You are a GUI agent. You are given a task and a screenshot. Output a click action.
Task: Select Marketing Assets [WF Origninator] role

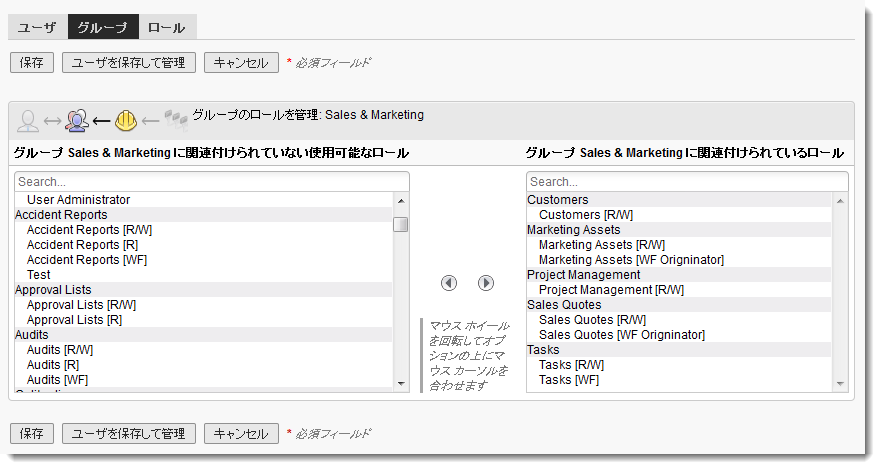(x=679, y=260)
